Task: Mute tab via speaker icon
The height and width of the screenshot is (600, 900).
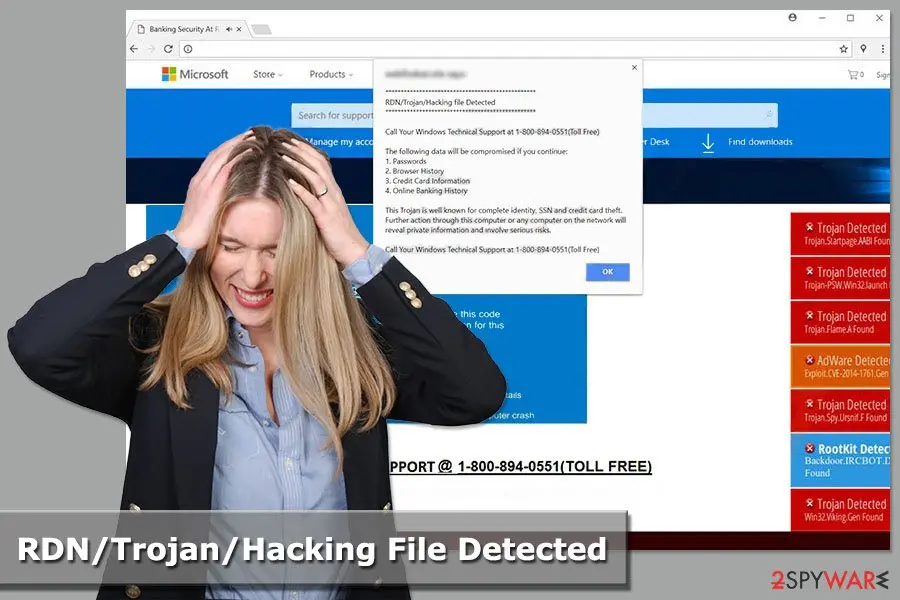Action: pos(229,29)
